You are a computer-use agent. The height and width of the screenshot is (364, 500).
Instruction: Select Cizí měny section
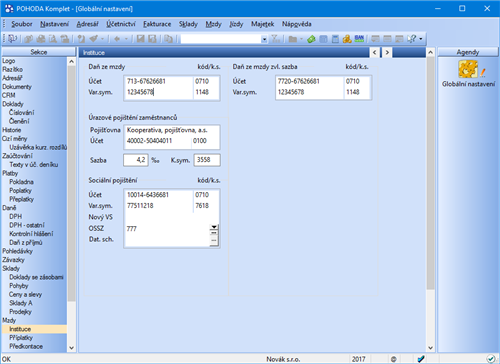15,139
